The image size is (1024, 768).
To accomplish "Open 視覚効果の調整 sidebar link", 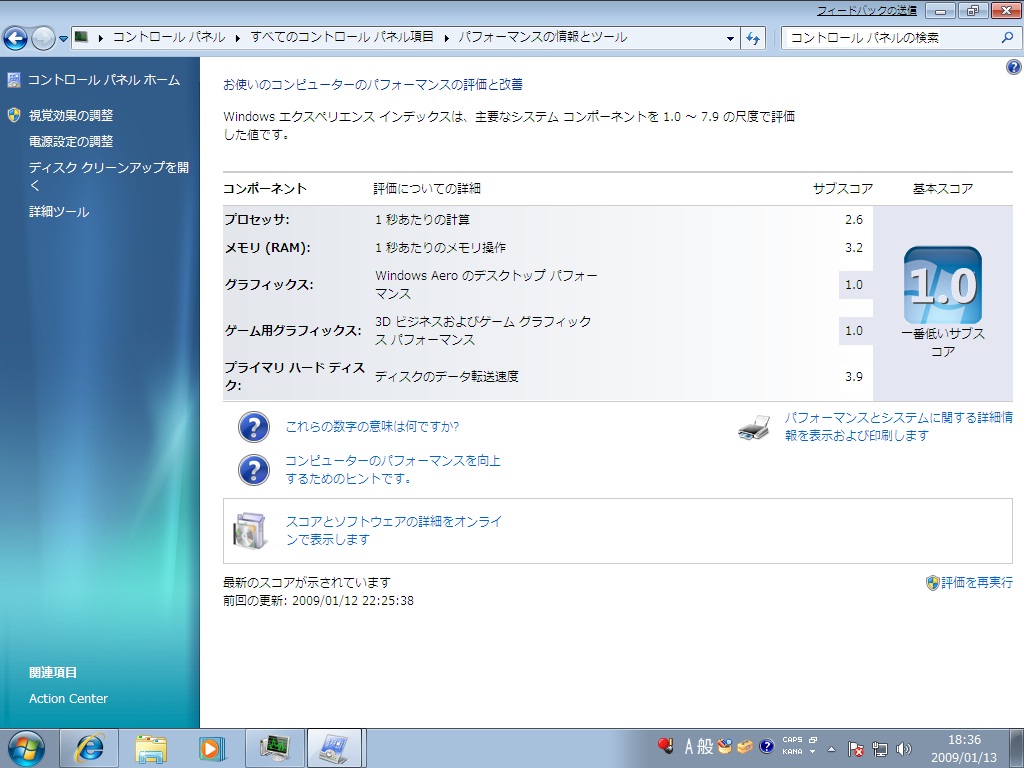I will coord(71,116).
